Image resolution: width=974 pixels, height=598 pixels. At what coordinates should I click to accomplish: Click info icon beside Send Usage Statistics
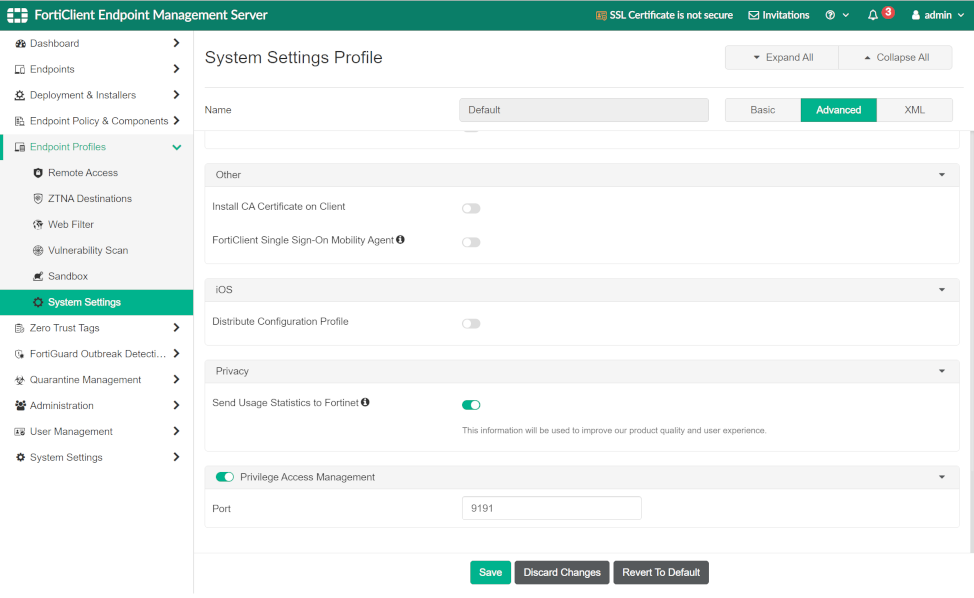(365, 402)
